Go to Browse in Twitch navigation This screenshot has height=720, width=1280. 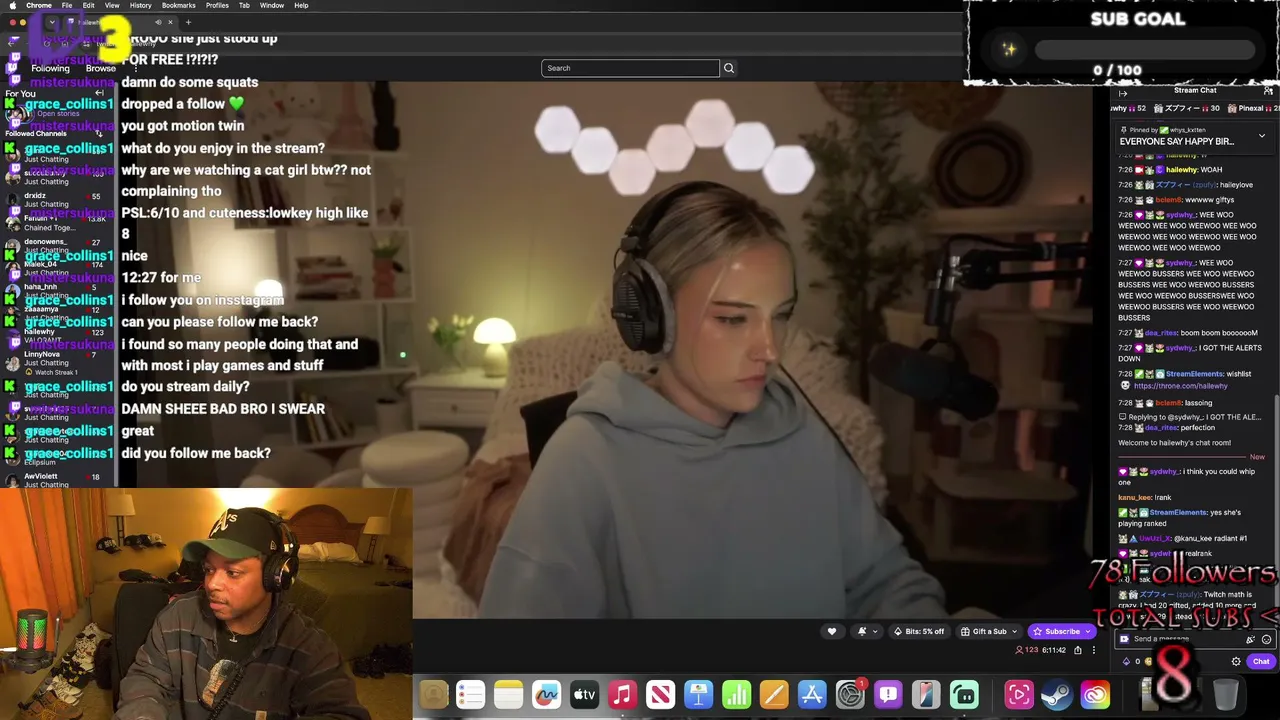coord(101,68)
